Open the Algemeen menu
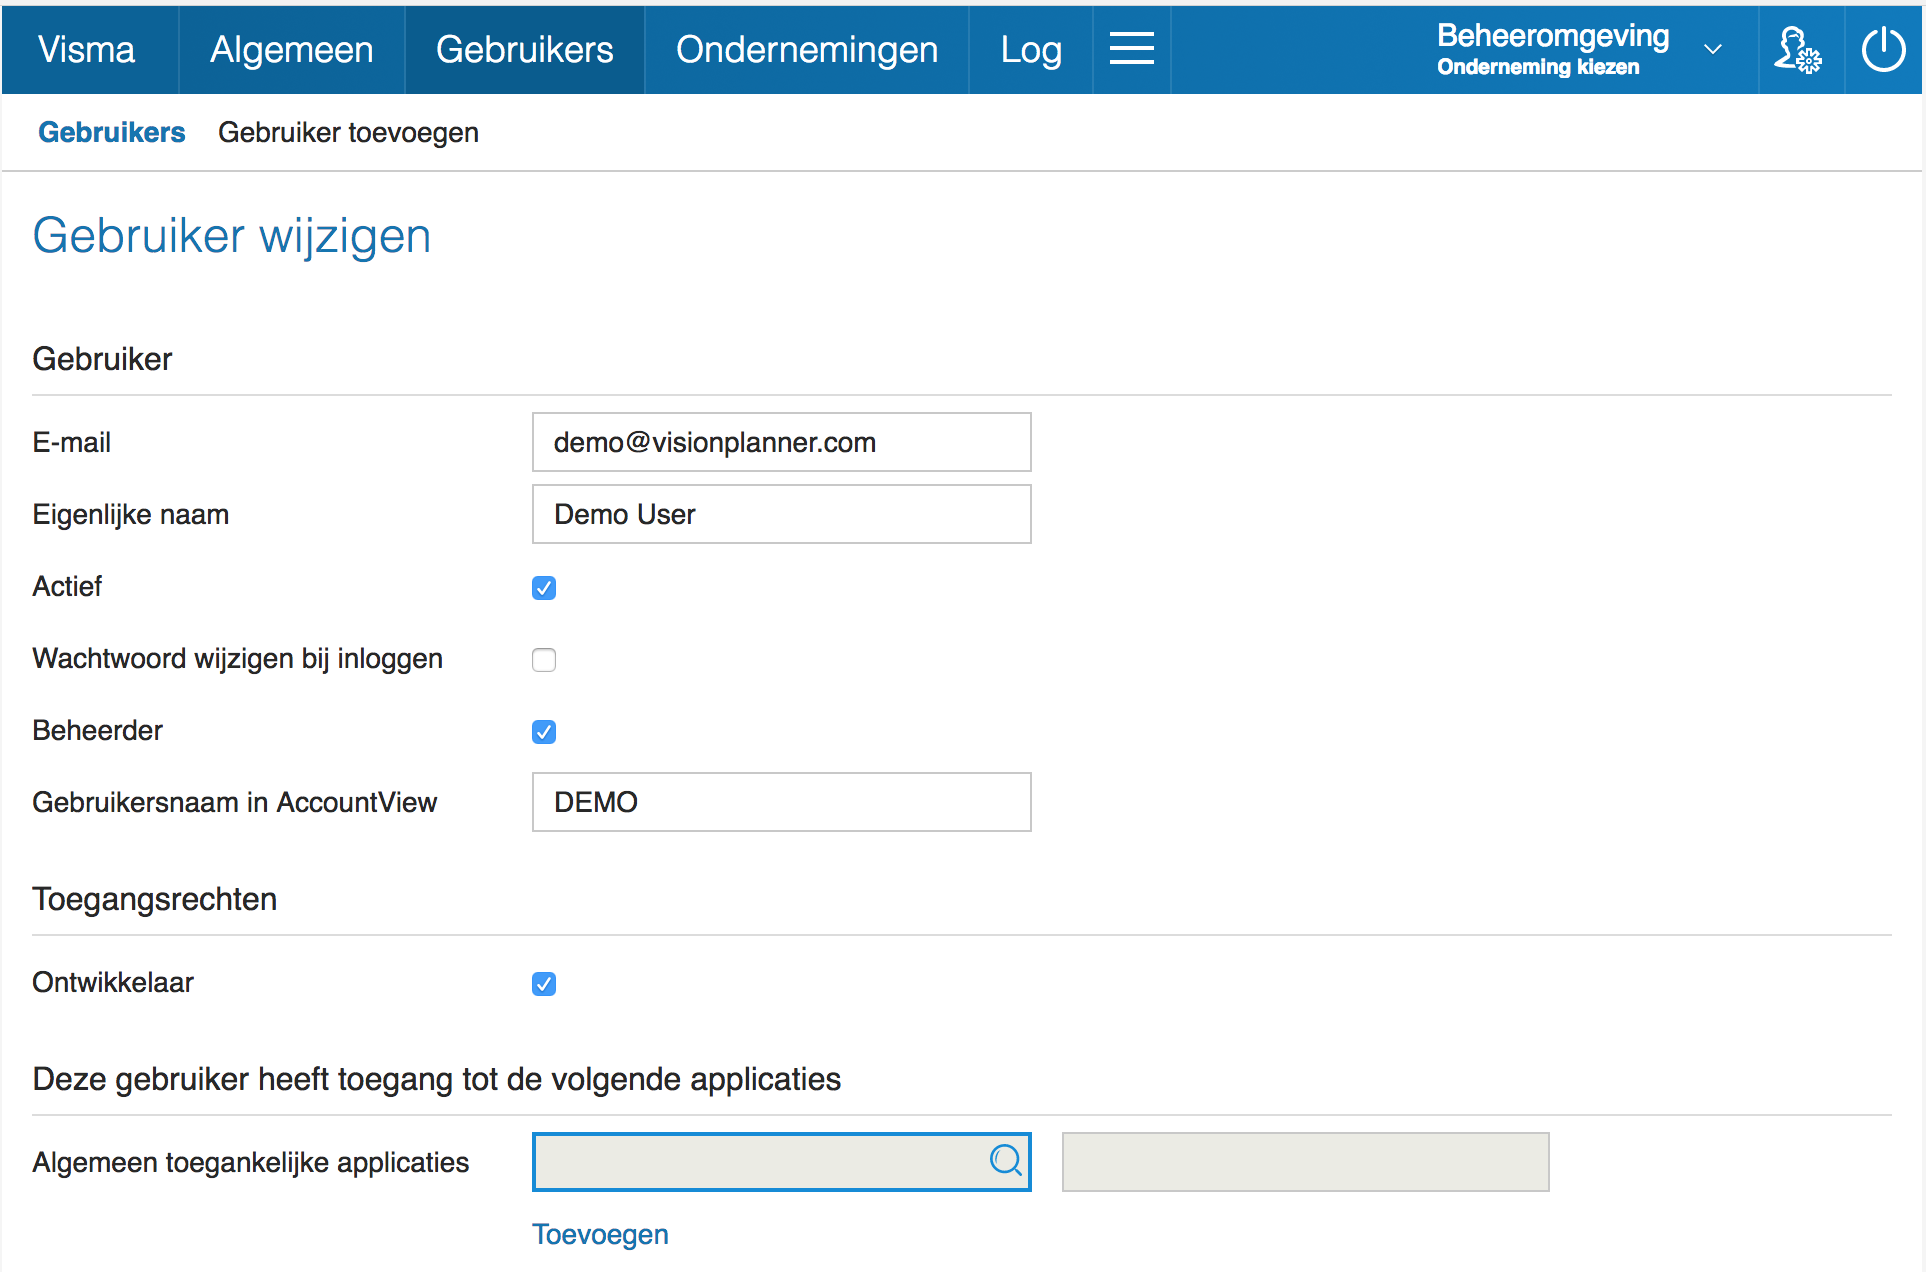1926x1272 pixels. (x=292, y=49)
